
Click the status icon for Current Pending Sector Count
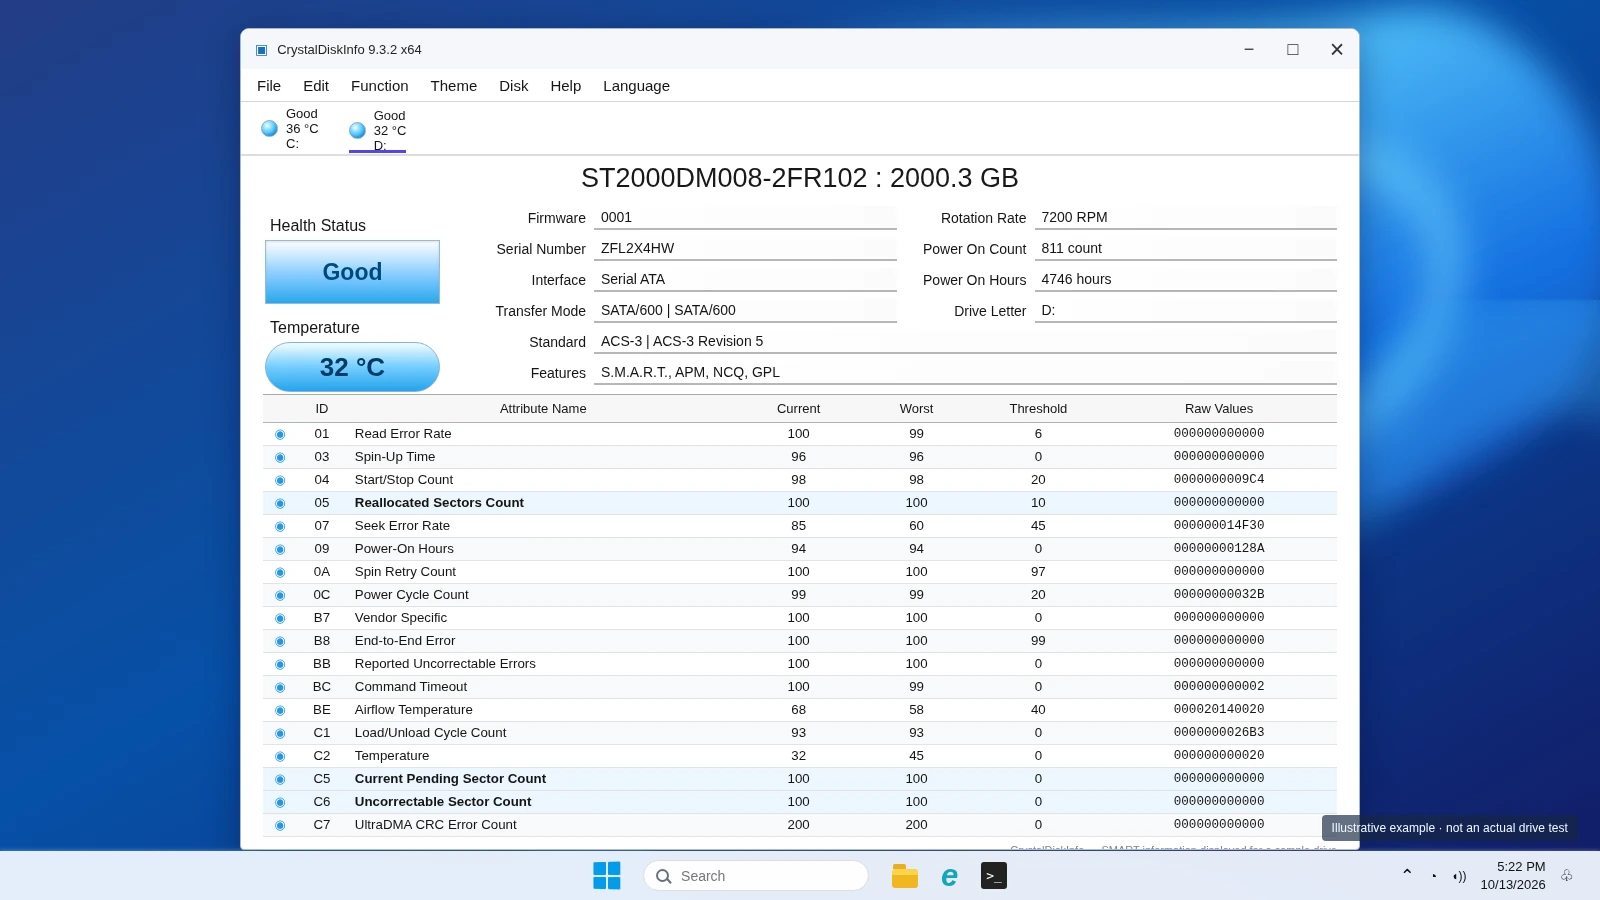click(x=280, y=779)
